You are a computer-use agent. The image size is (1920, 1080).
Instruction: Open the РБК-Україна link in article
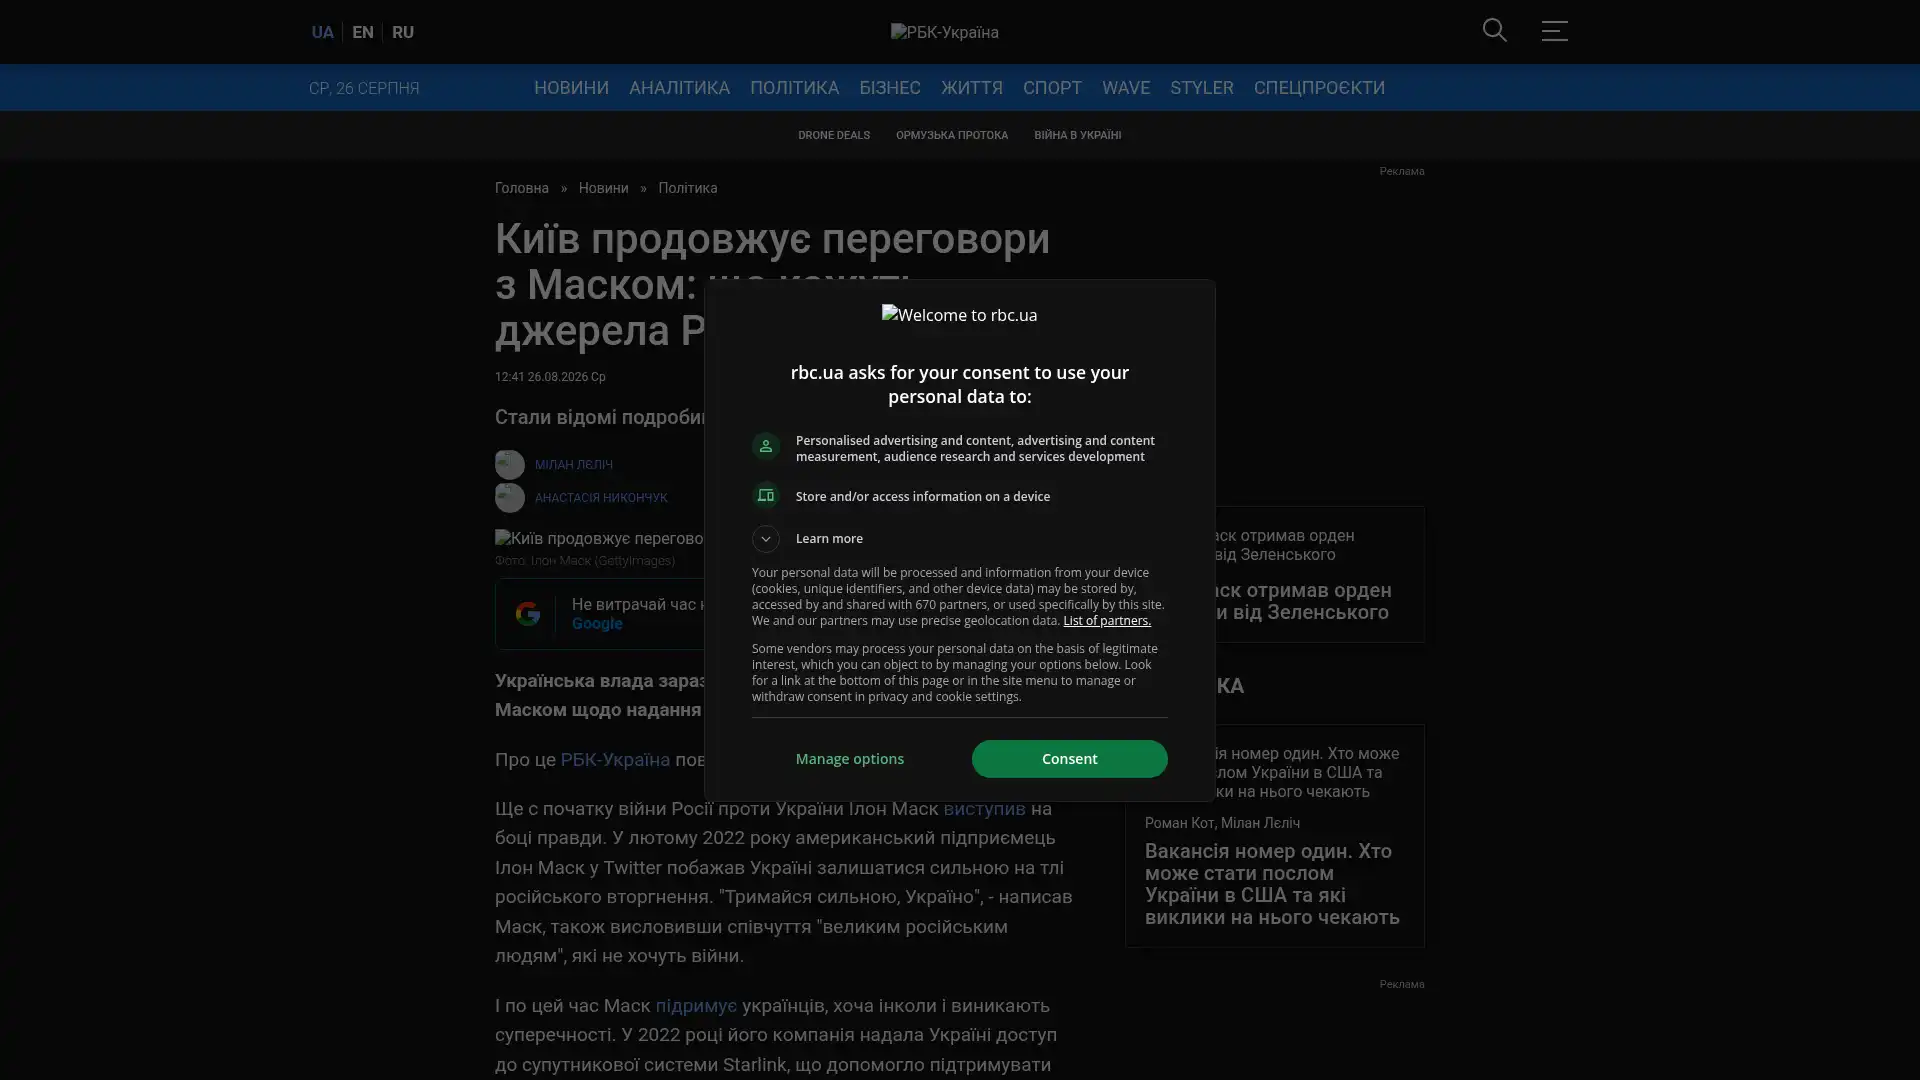click(x=615, y=760)
